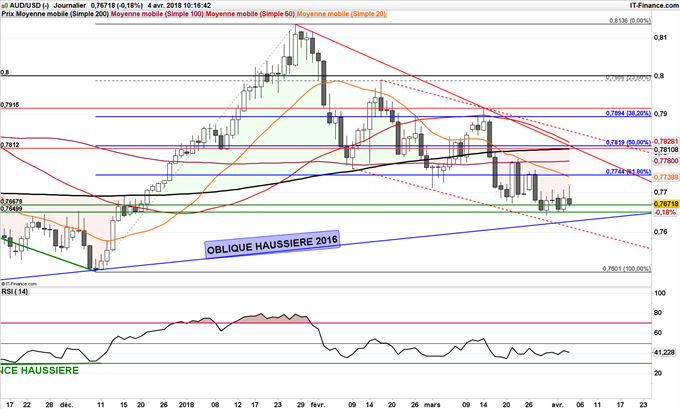Viewport: 680px width, 409px height.
Task: Click the black 0,78108 price tag
Action: pyautogui.click(x=666, y=150)
